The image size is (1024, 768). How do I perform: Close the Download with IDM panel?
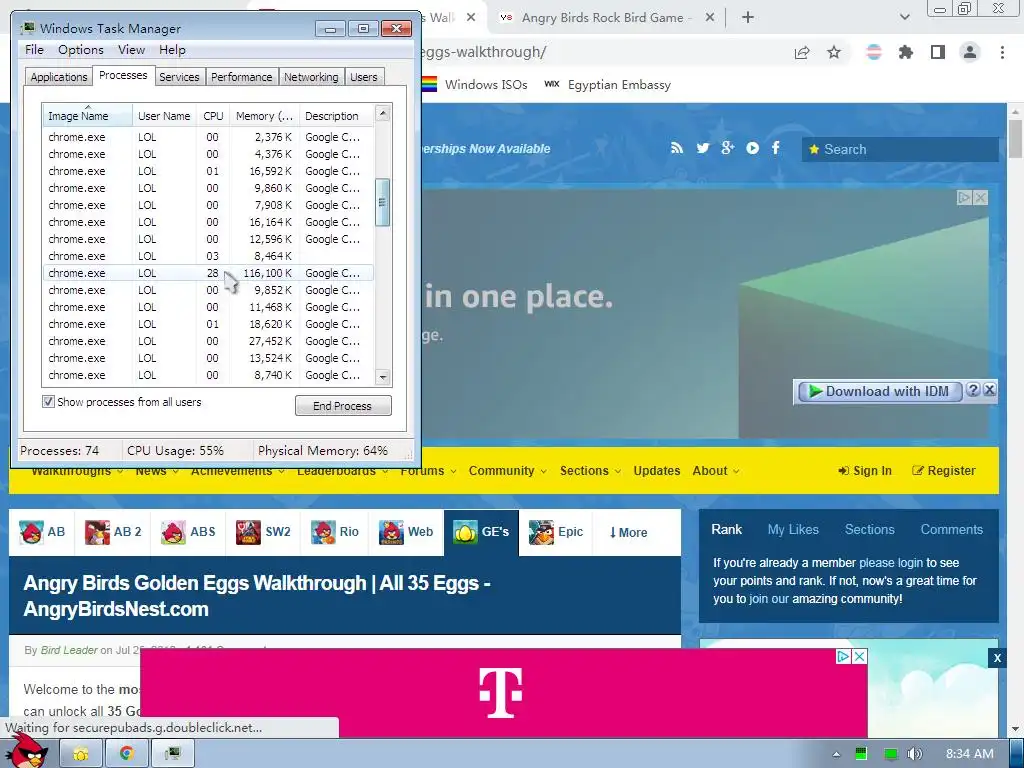click(989, 390)
